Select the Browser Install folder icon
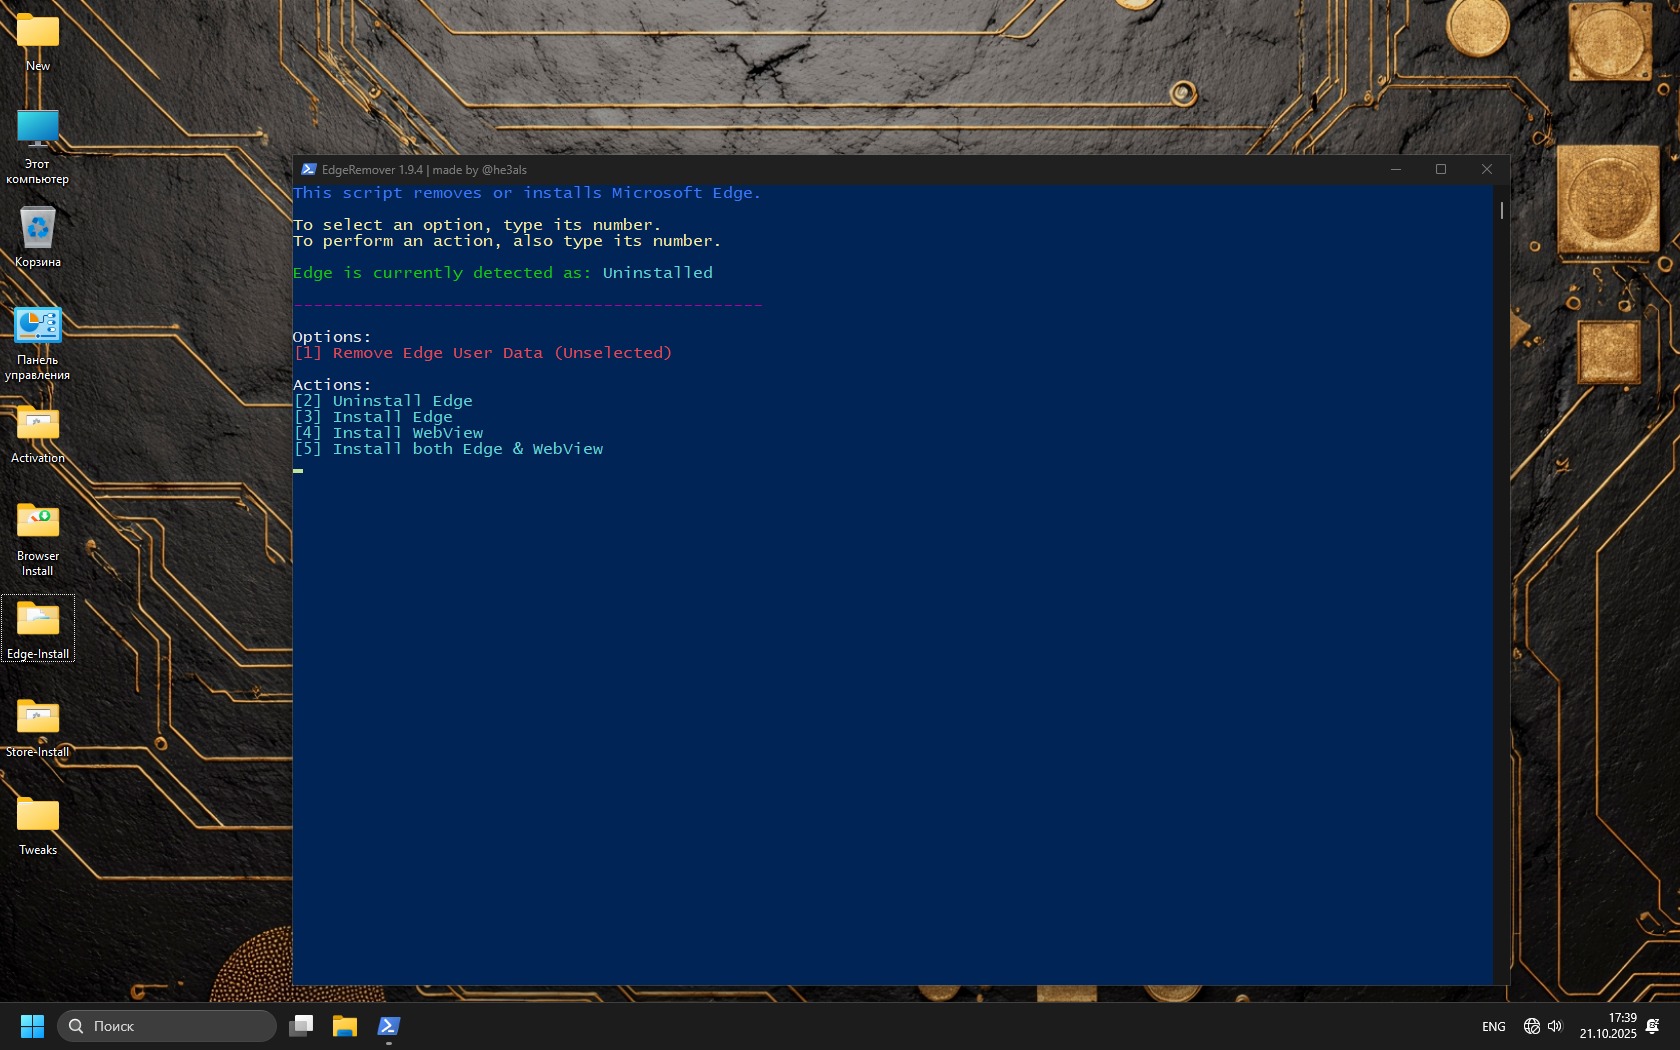1680x1050 pixels. [38, 539]
